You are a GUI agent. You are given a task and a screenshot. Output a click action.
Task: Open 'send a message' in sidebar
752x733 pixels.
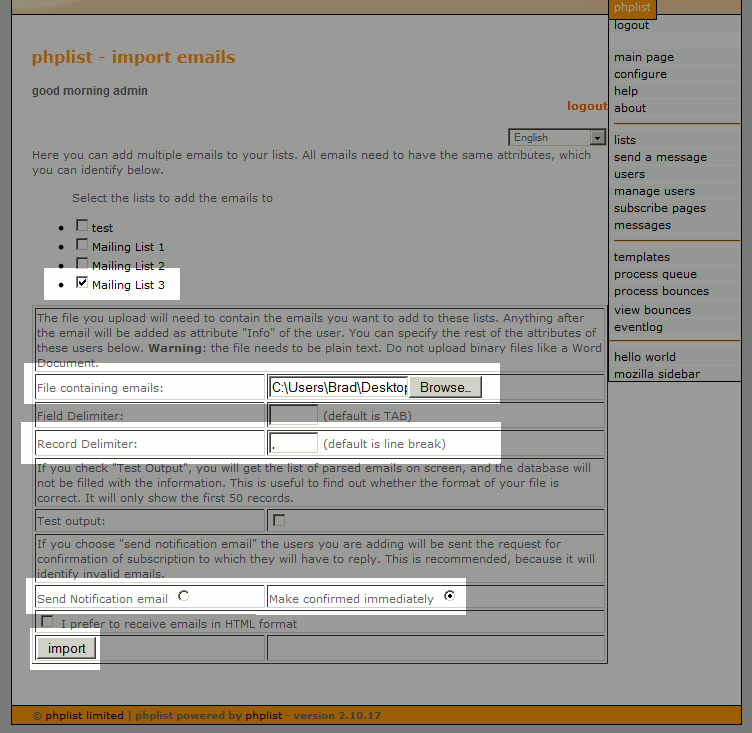pyautogui.click(x=660, y=157)
